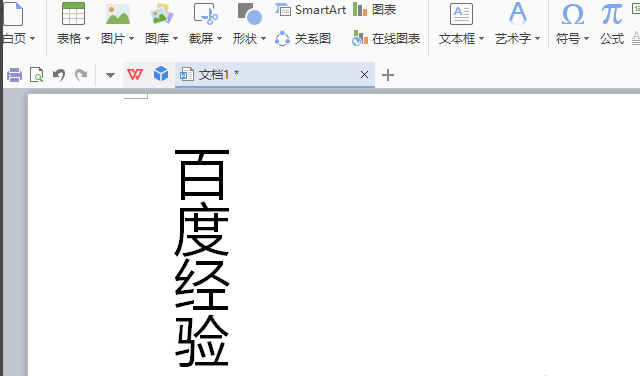
Task: Click the blank page icon
Action: pos(12,14)
